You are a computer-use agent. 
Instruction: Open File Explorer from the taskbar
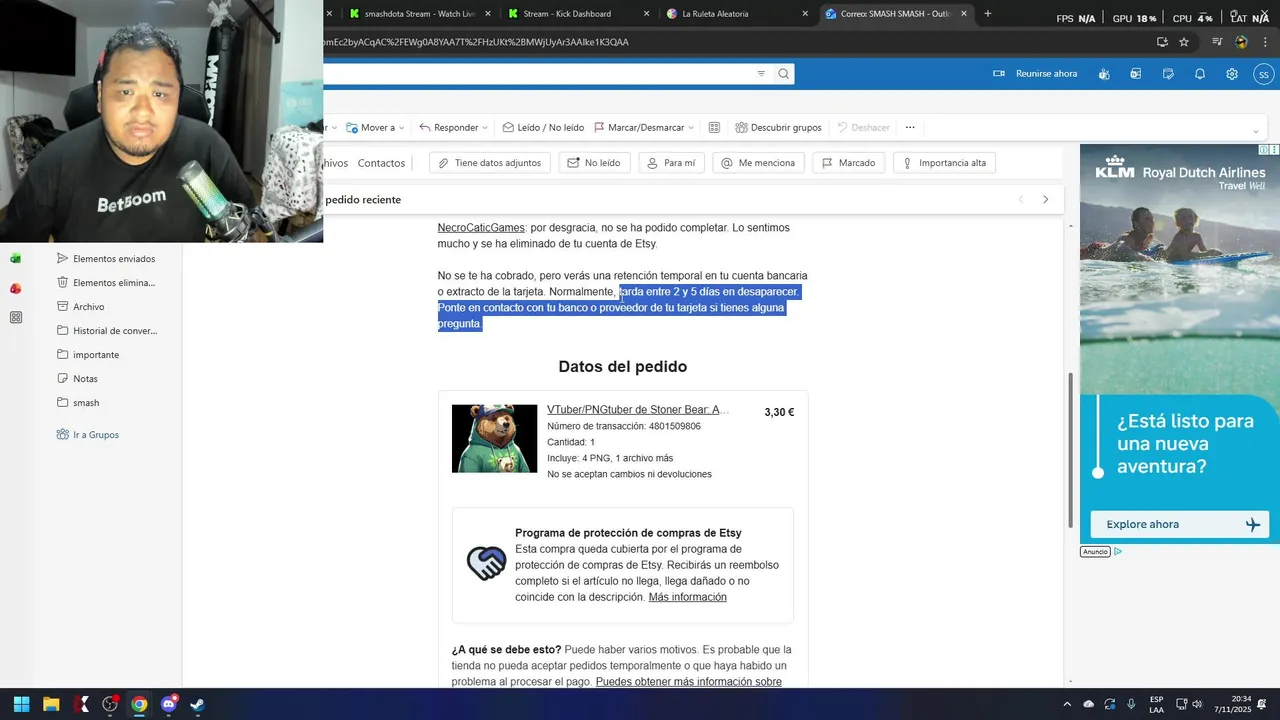(x=51, y=704)
